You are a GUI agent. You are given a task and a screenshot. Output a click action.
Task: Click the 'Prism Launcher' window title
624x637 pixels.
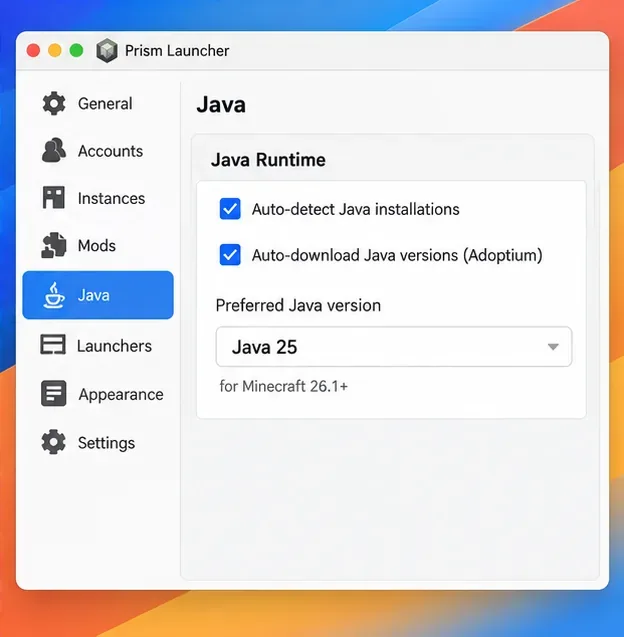177,51
